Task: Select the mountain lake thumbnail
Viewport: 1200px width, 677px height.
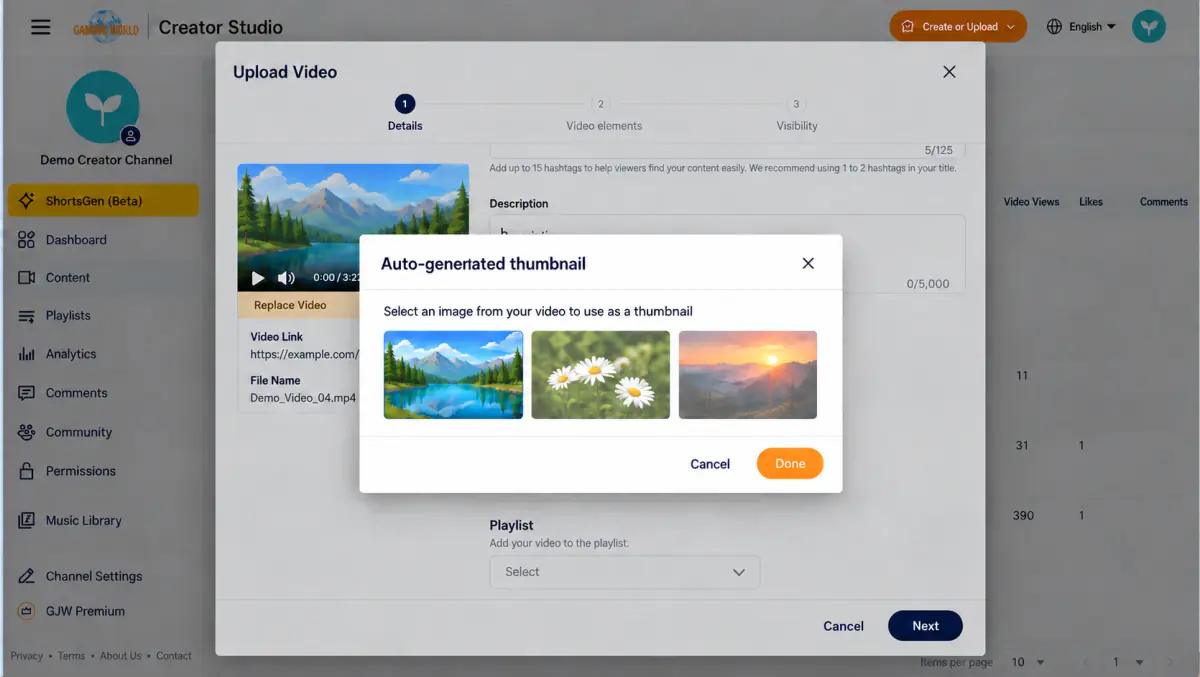Action: click(453, 375)
